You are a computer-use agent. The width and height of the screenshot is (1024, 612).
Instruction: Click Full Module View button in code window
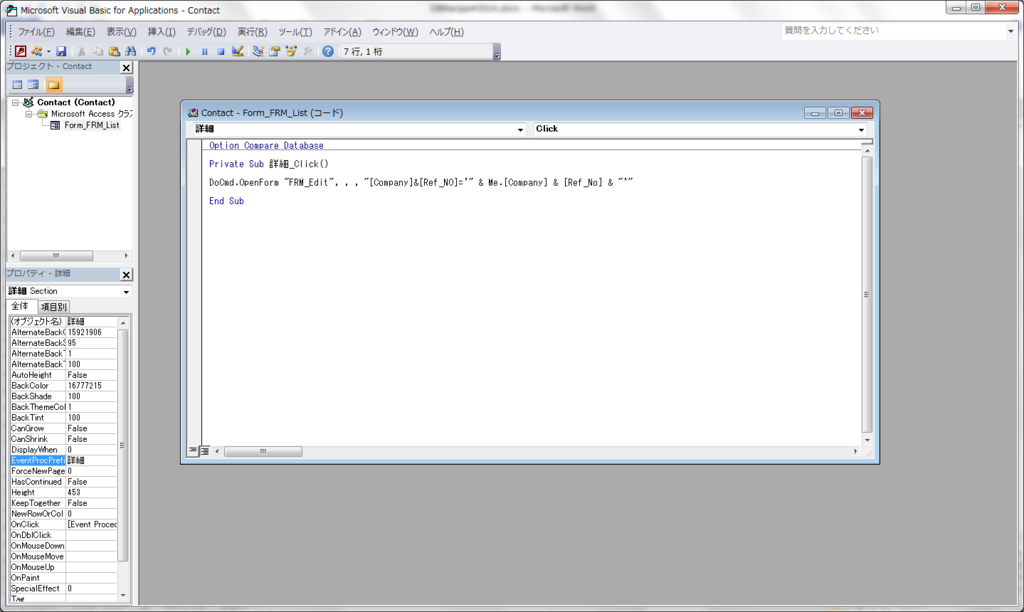204,451
